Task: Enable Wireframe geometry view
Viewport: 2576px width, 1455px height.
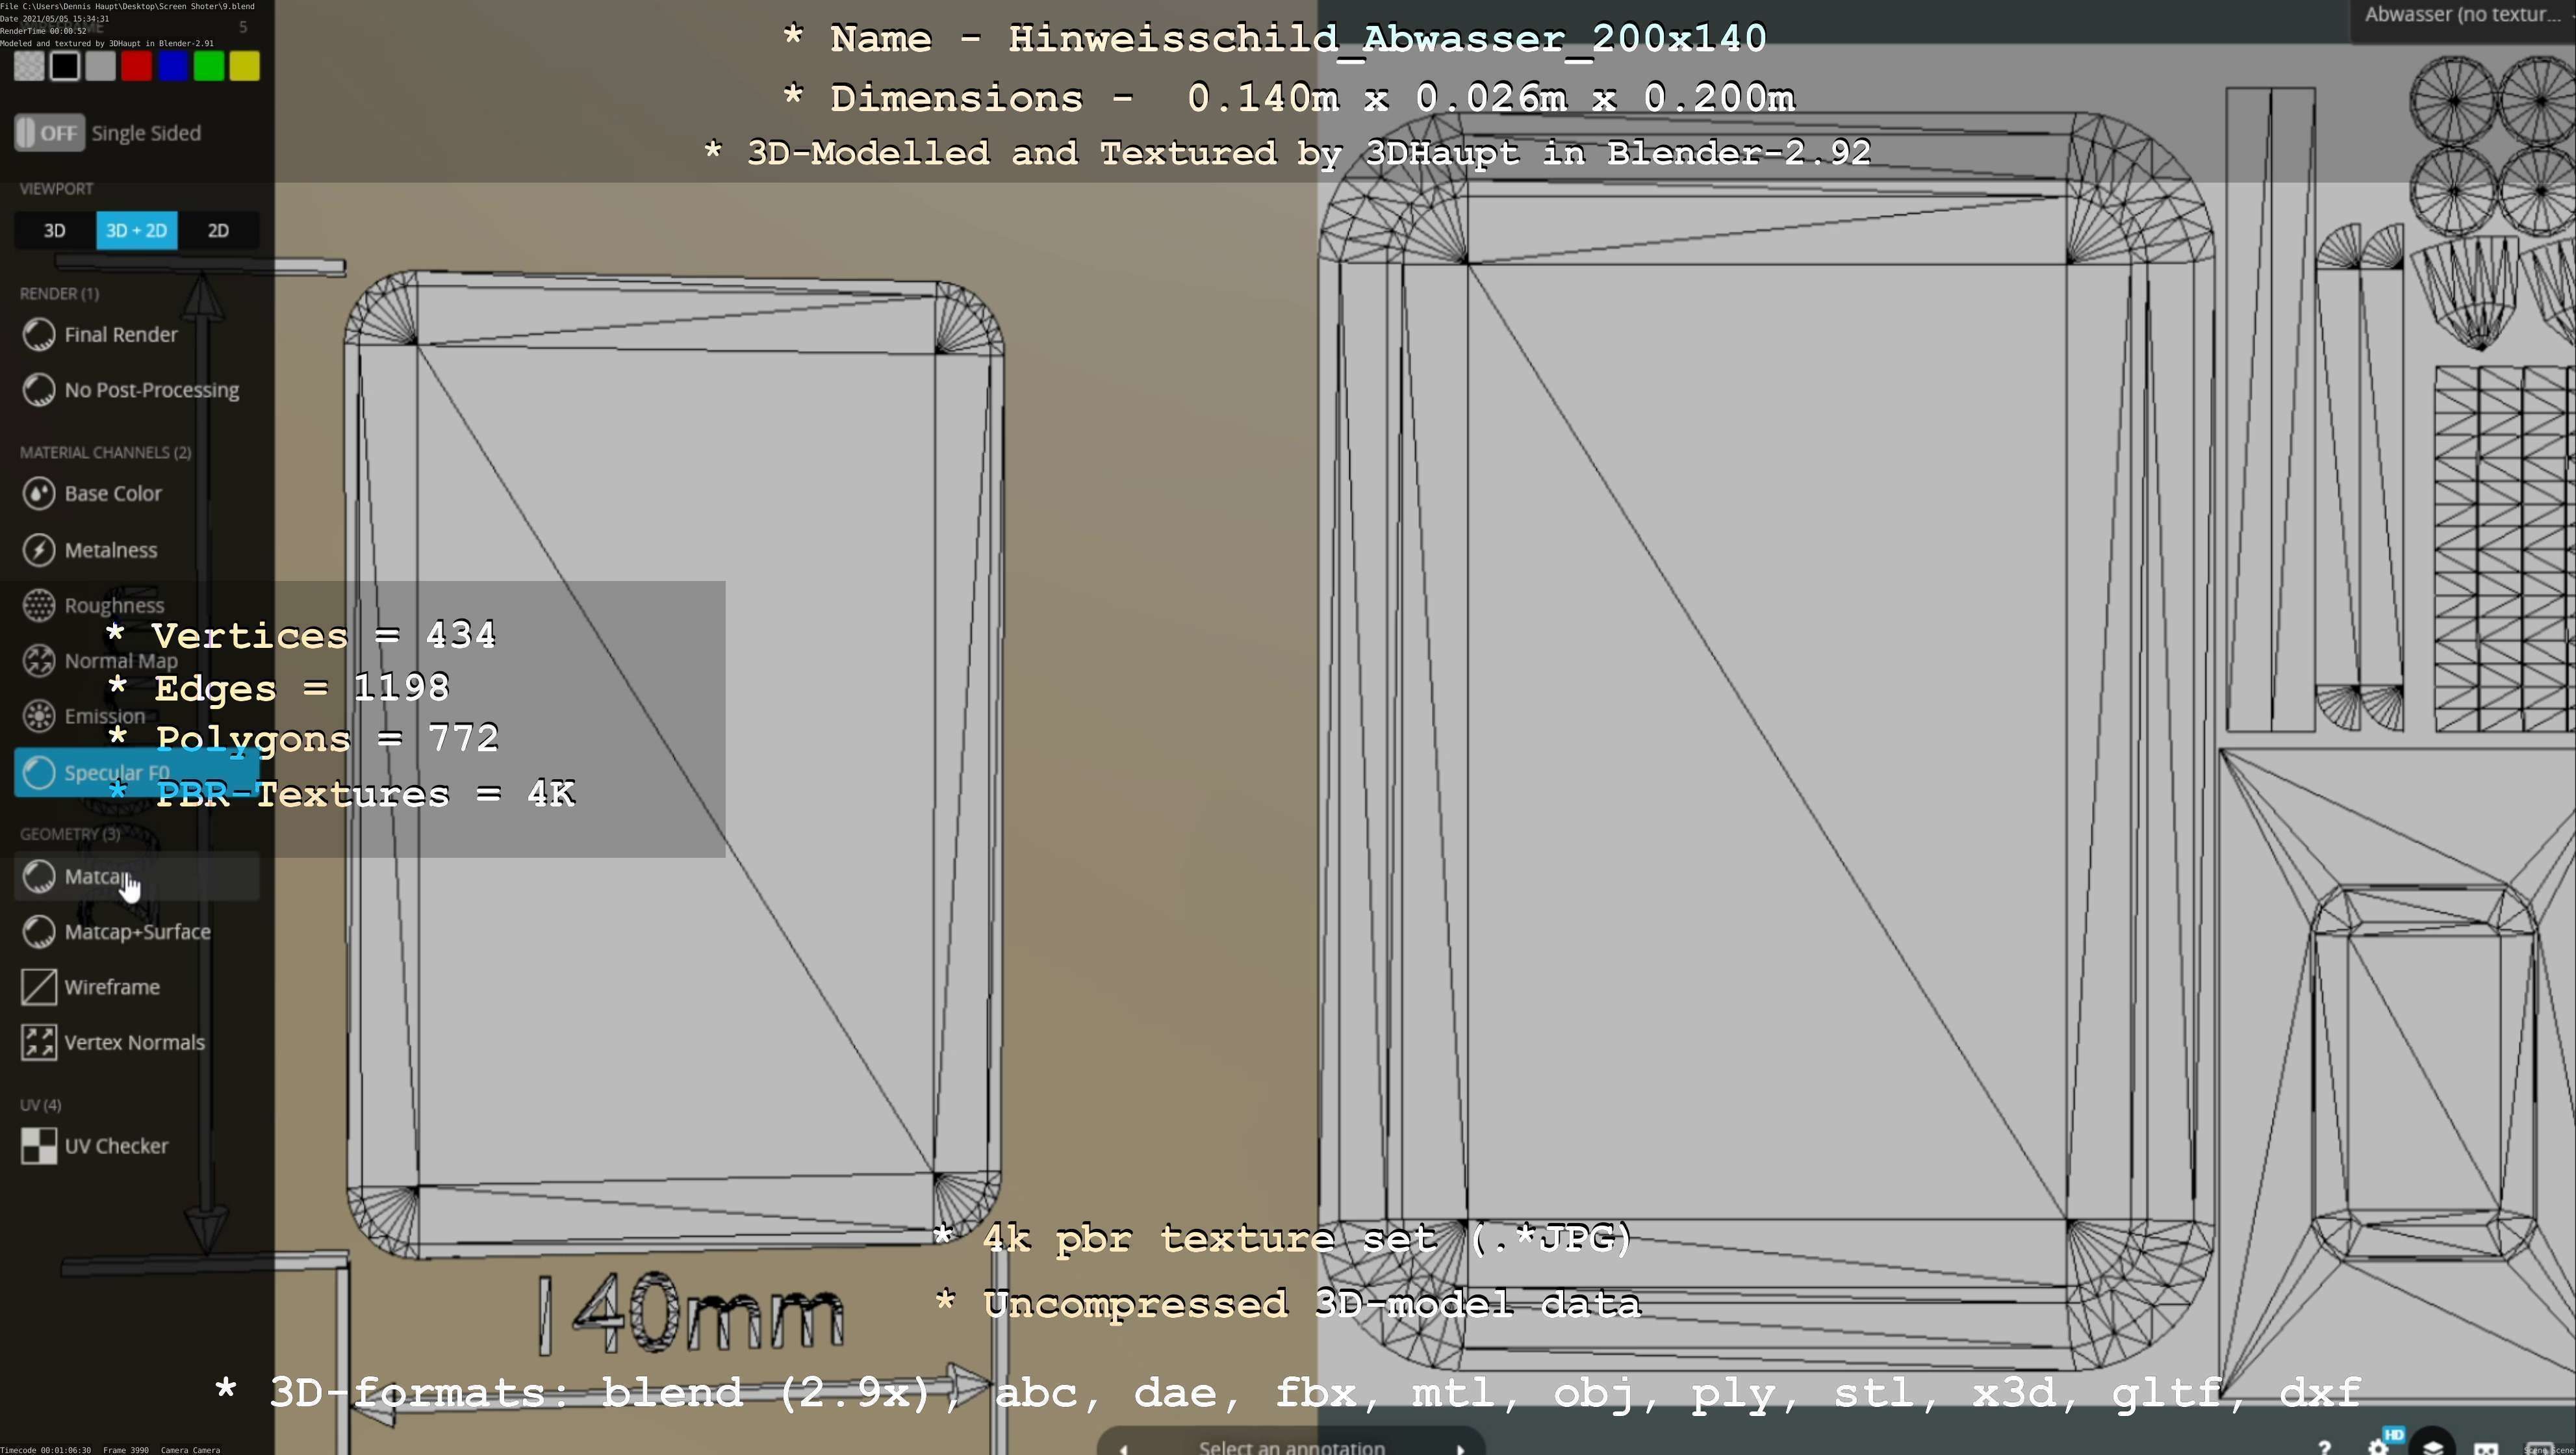Action: pyautogui.click(x=137, y=987)
